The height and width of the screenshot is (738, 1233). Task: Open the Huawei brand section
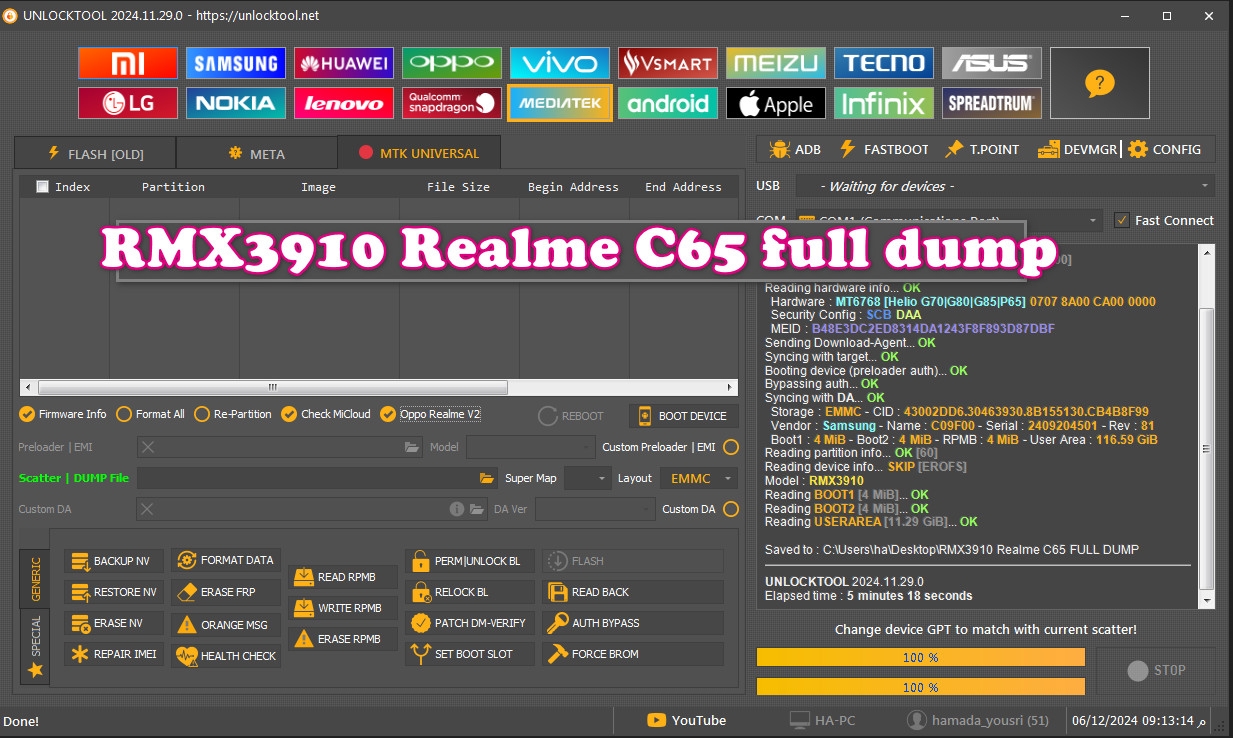click(x=344, y=63)
